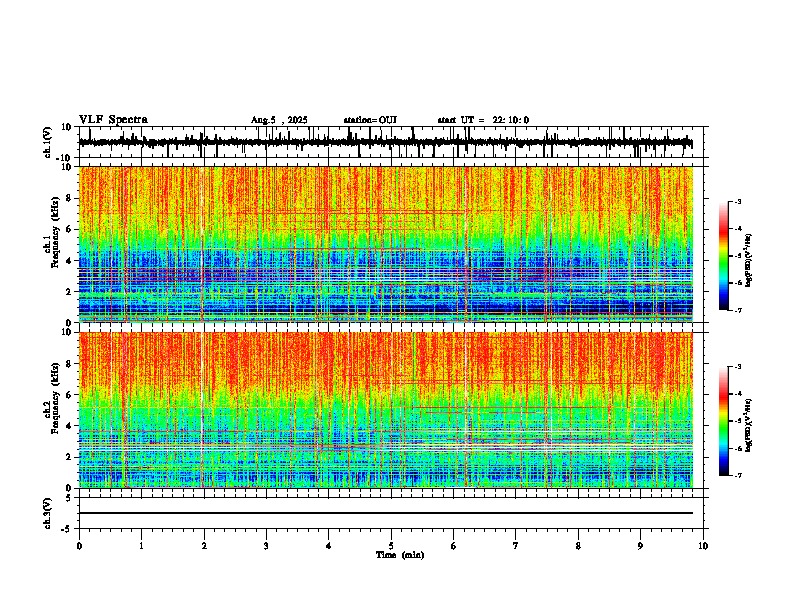Click the ch.1 spectrogram color bar

click(724, 256)
